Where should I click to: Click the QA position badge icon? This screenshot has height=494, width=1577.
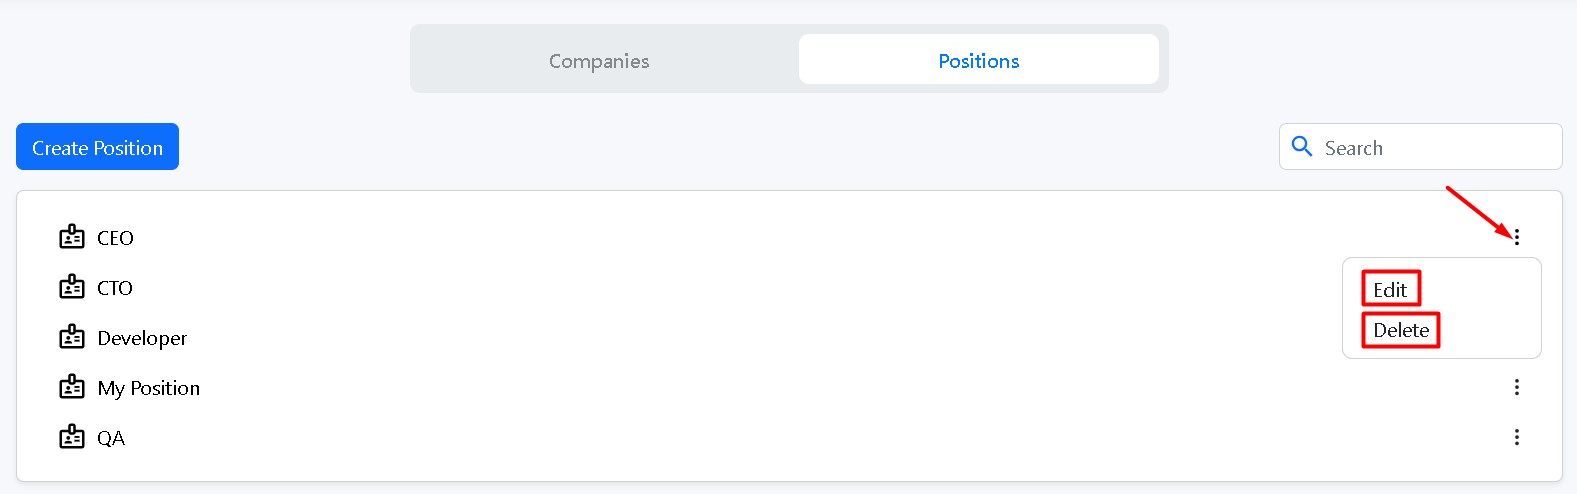tap(72, 437)
